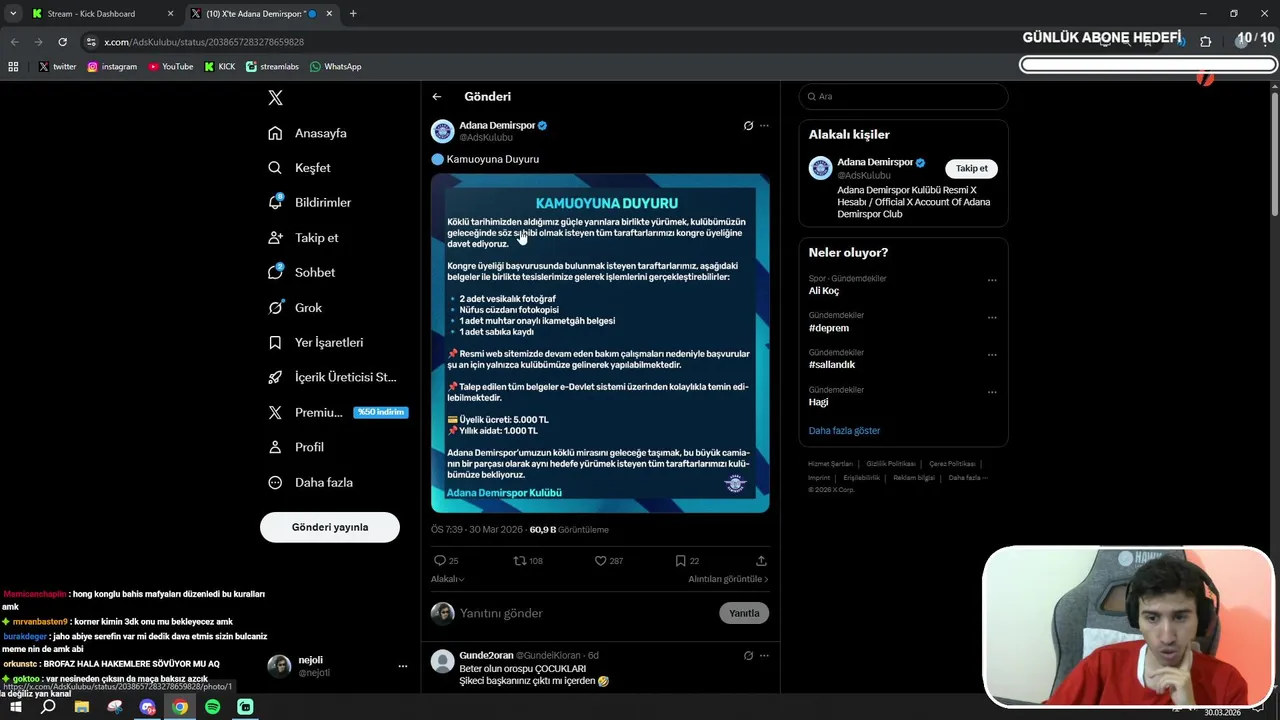1280x720 pixels.
Task: Click the Yanıtla button
Action: click(x=744, y=613)
